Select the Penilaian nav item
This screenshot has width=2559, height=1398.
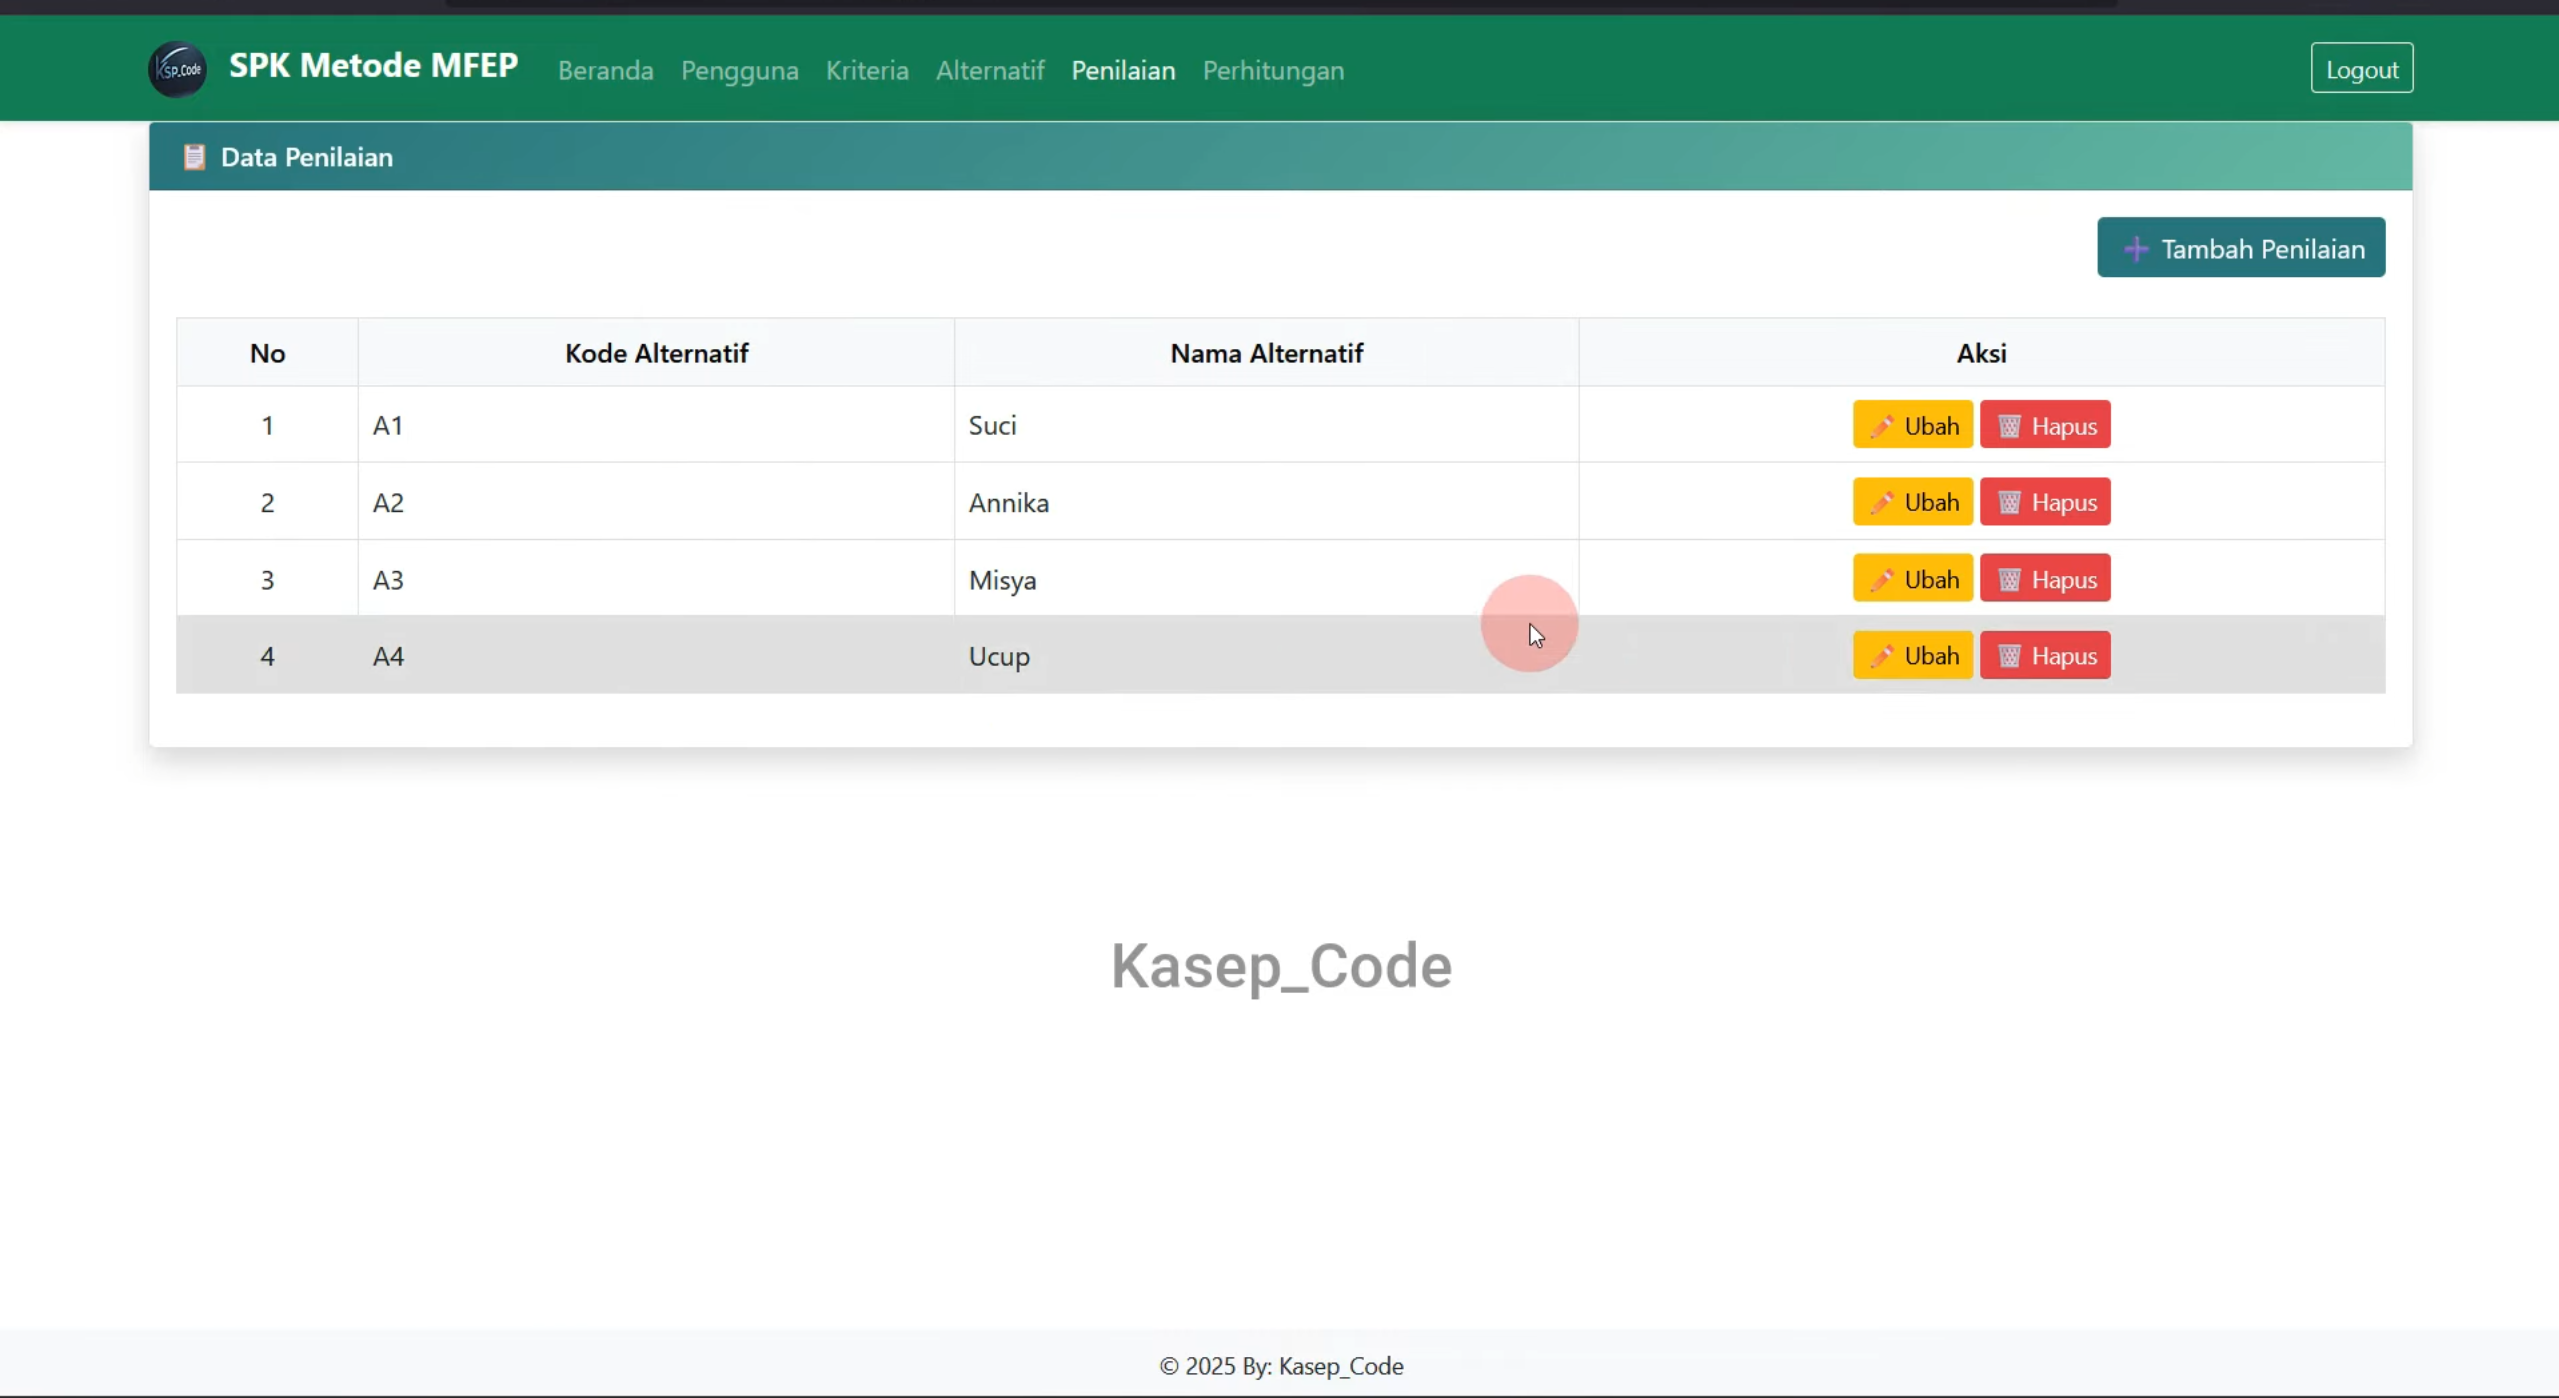tap(1123, 70)
